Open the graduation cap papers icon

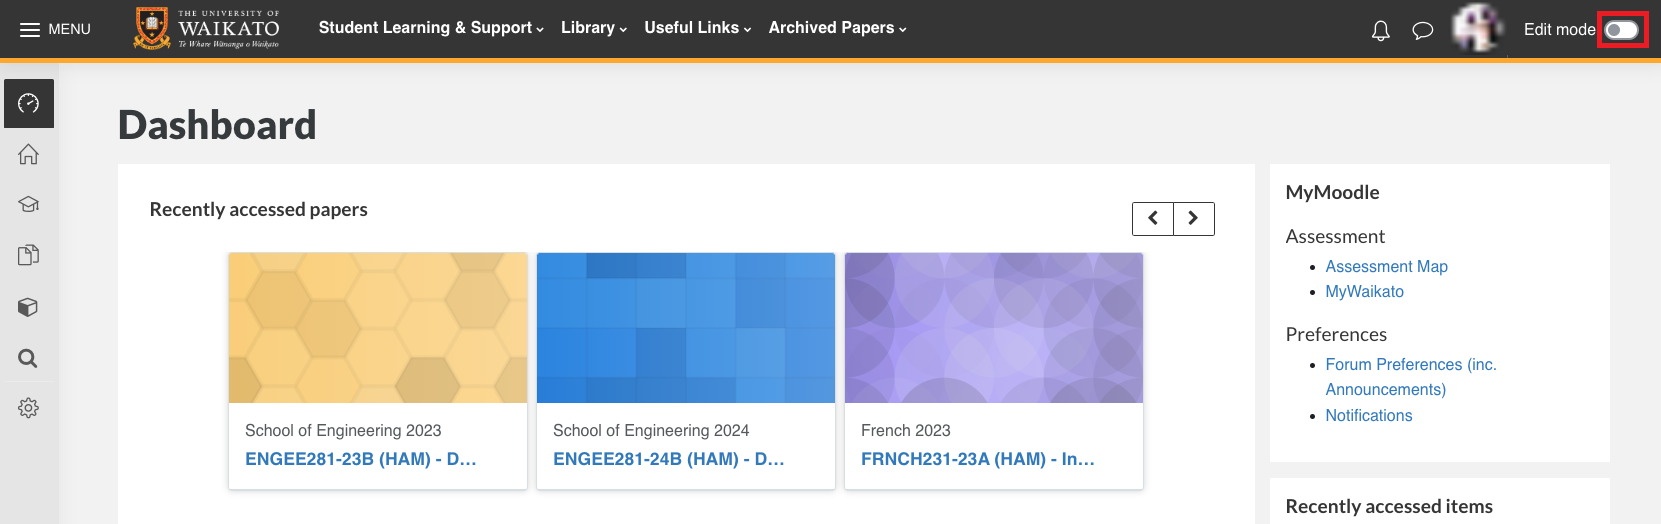[x=29, y=204]
